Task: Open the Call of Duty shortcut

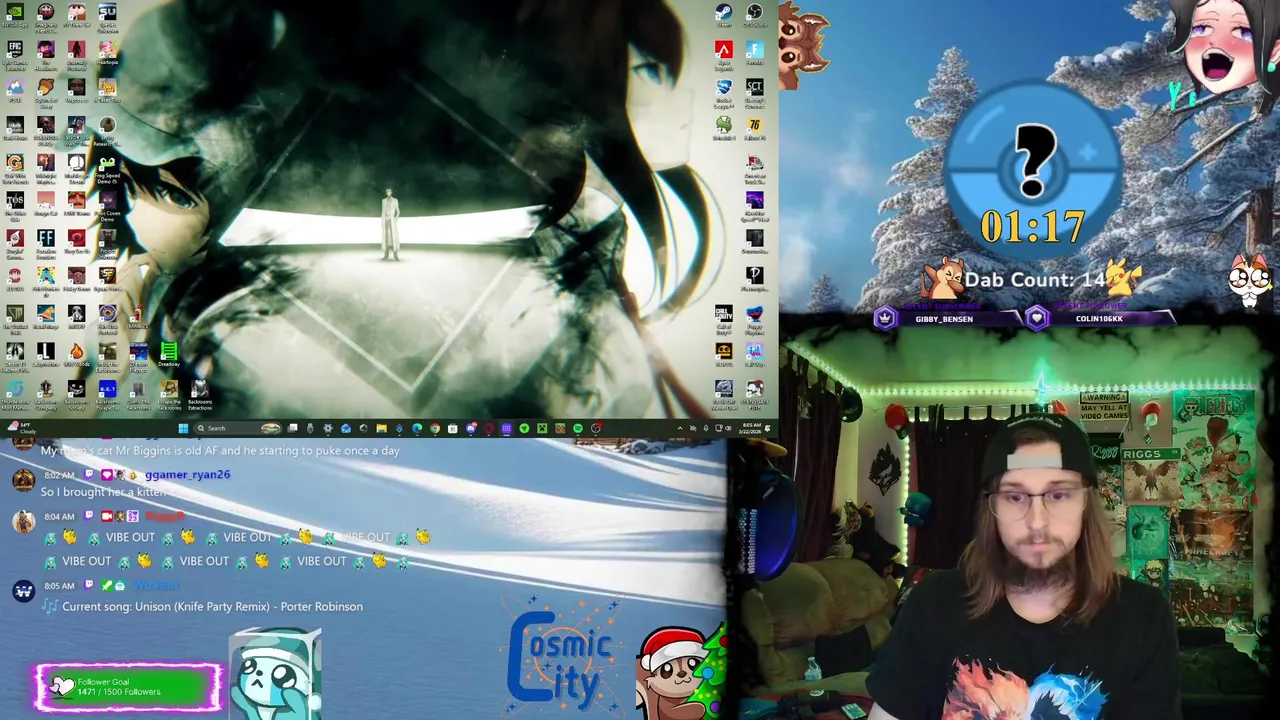Action: (x=723, y=316)
